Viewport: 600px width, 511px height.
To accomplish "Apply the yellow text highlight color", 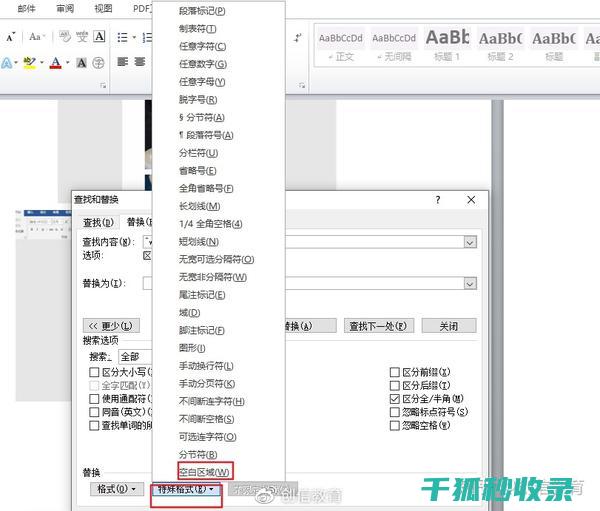I will [29, 63].
